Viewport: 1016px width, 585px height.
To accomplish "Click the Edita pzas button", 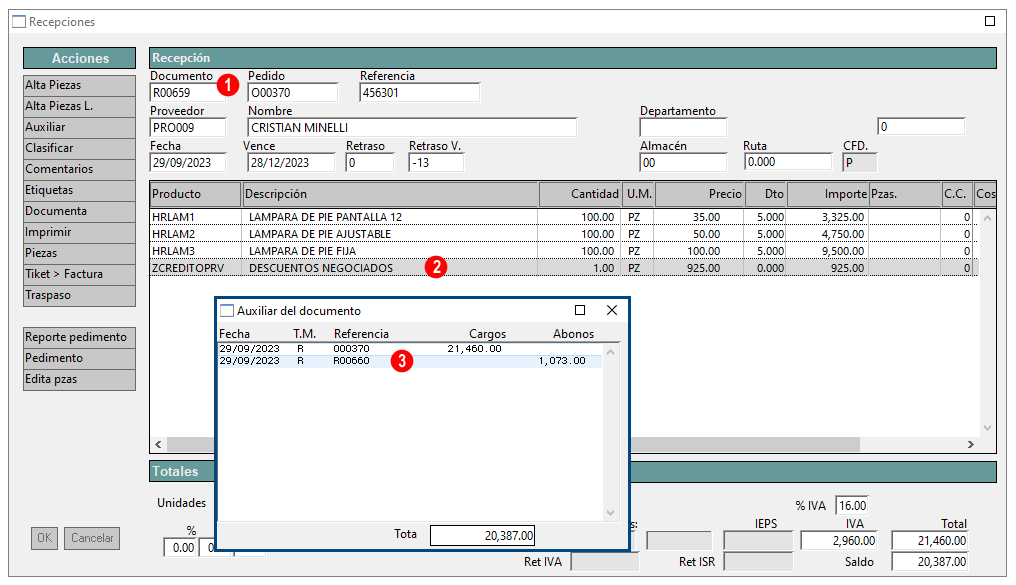I will 79,380.
